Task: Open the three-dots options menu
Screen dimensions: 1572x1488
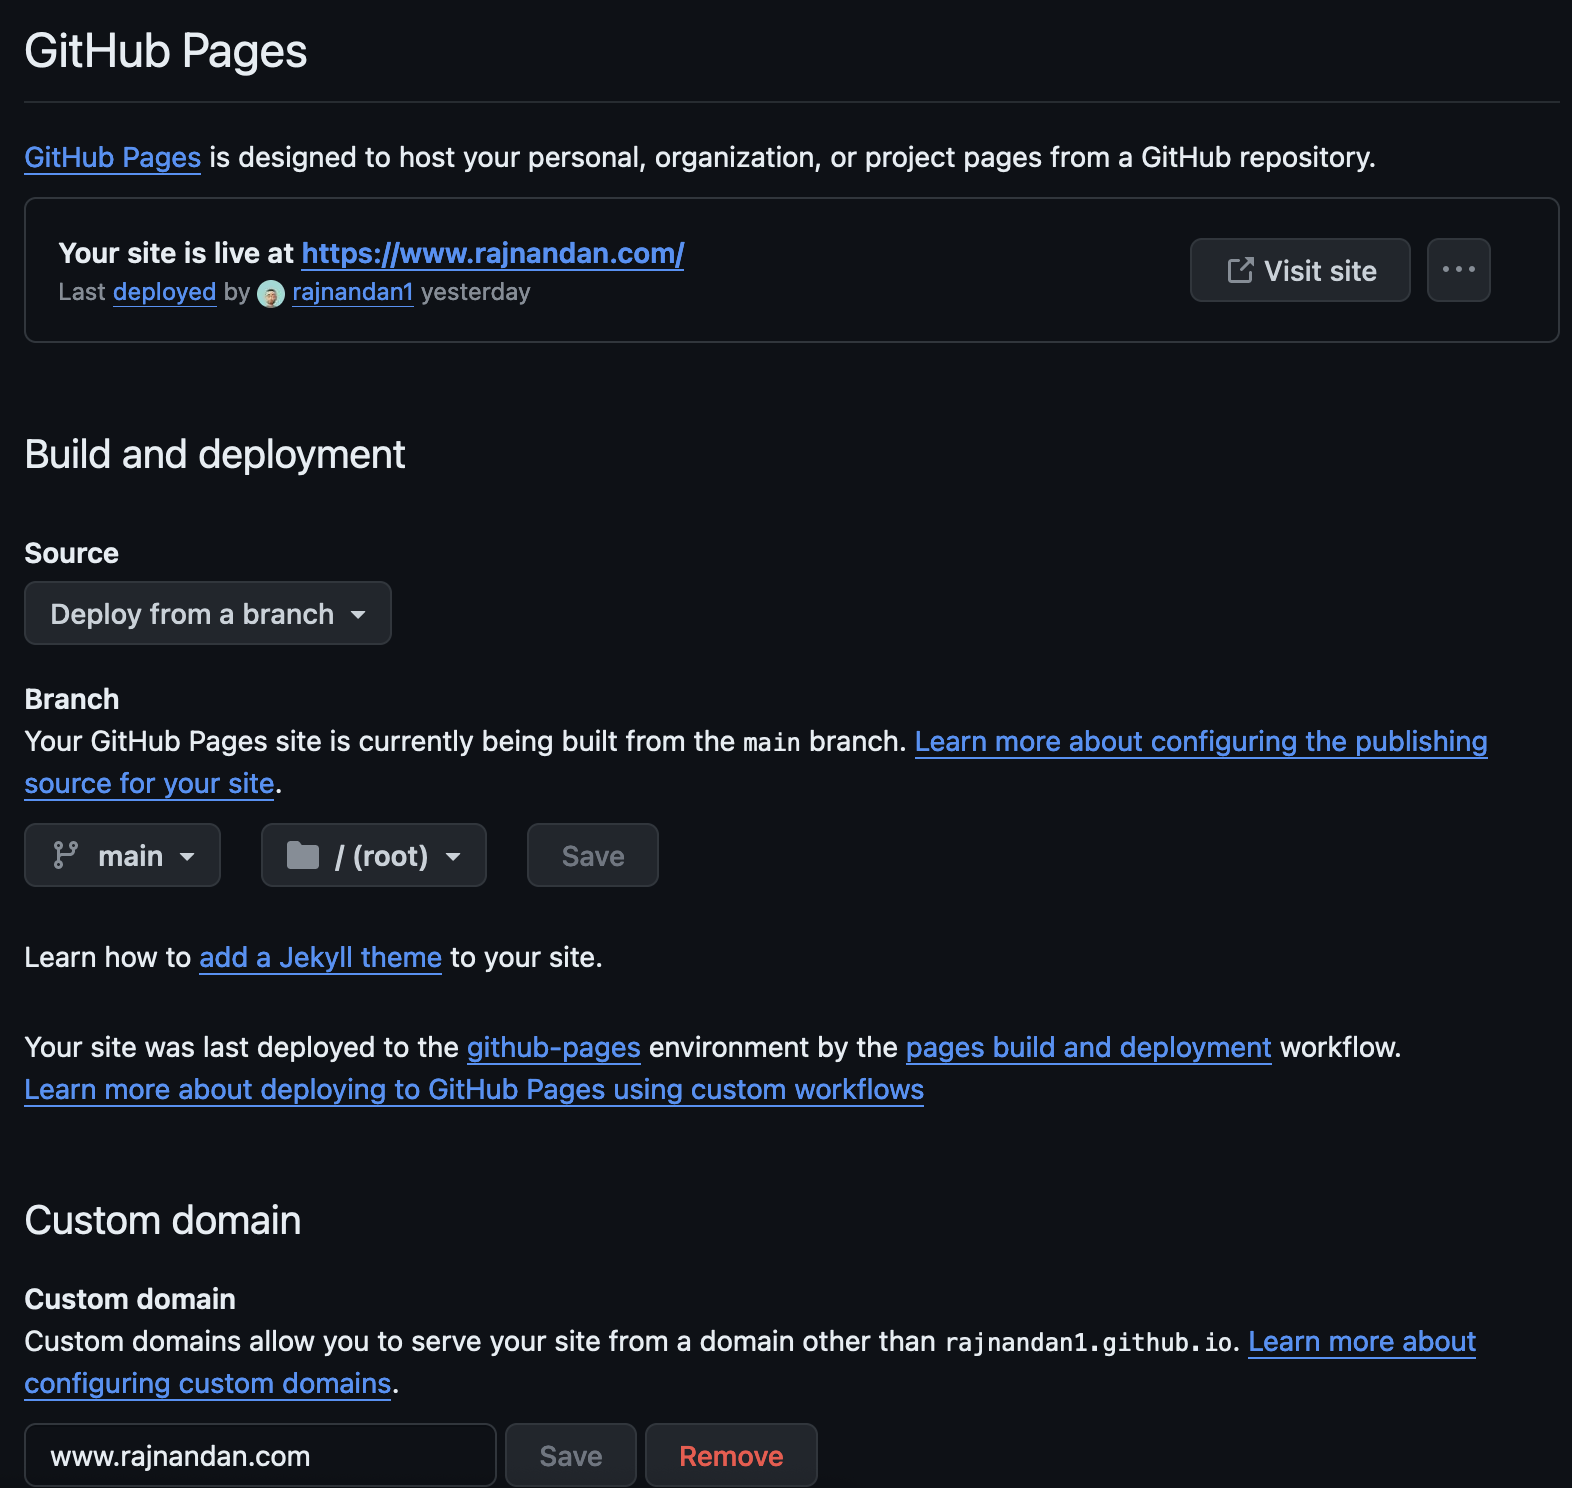Action: point(1459,270)
